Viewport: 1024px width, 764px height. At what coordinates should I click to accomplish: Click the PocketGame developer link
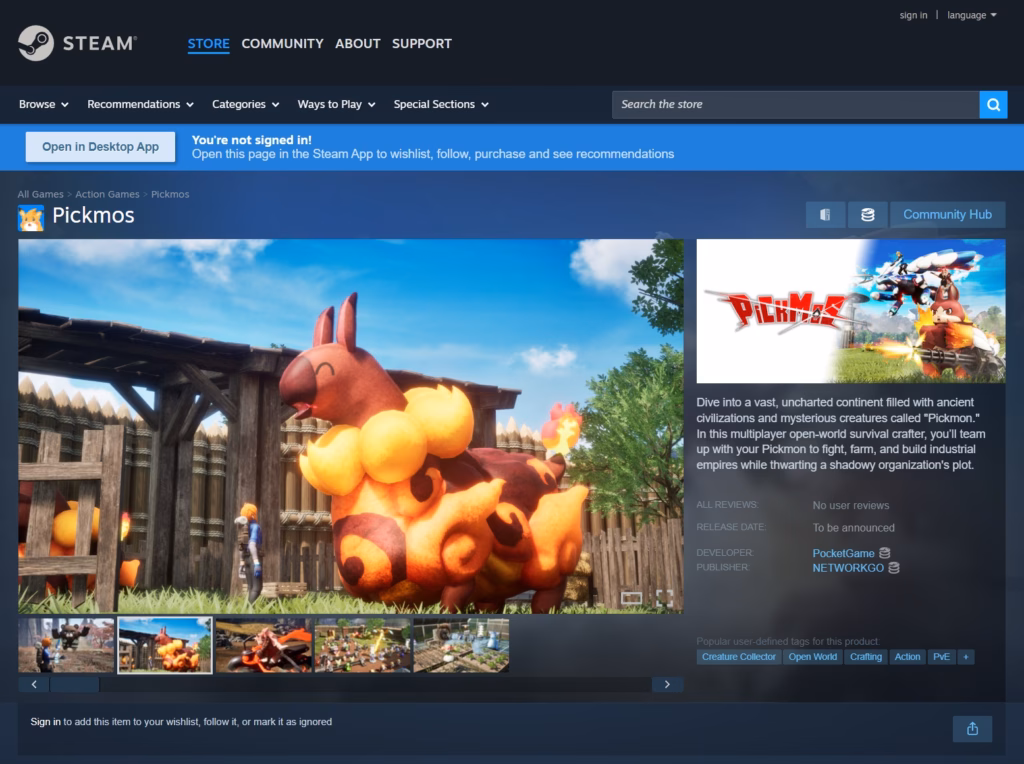(x=843, y=553)
